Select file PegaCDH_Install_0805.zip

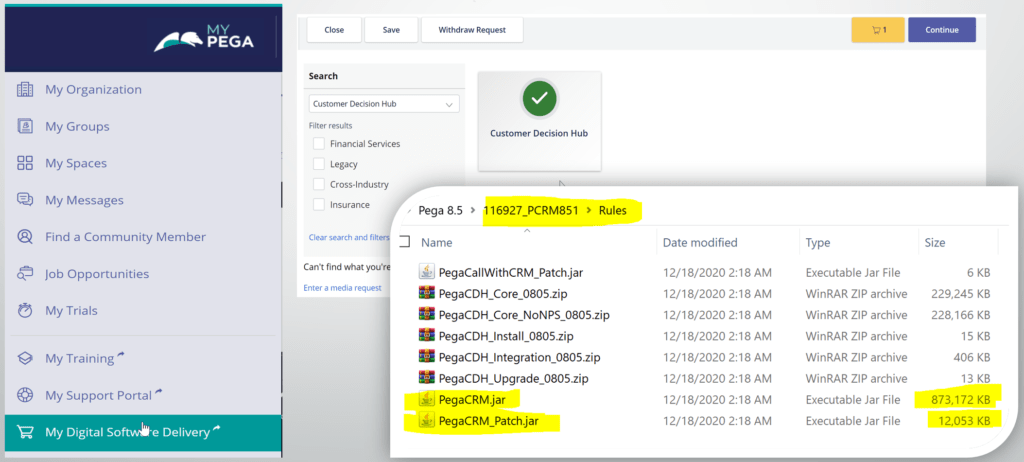(506, 337)
